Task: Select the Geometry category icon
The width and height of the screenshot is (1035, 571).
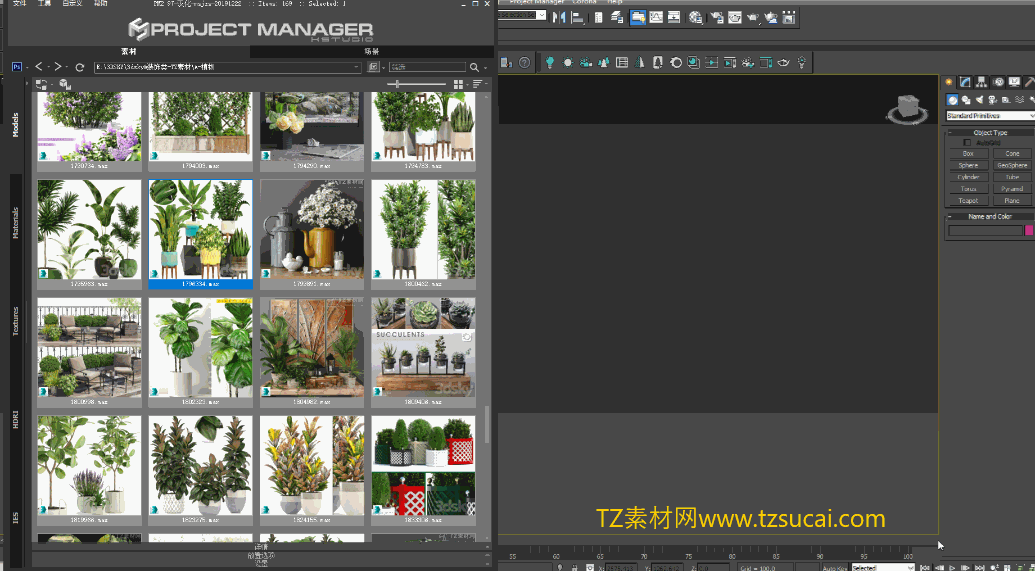Action: [x=952, y=100]
